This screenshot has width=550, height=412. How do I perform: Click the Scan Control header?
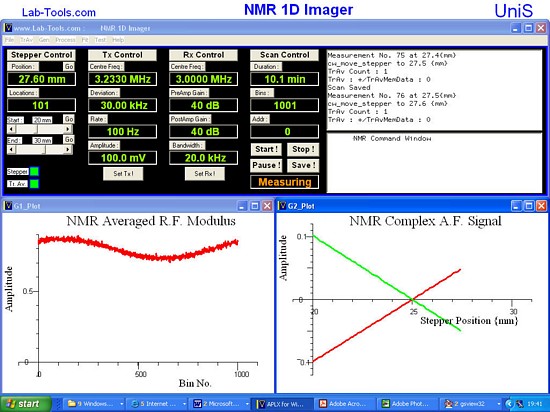point(284,55)
